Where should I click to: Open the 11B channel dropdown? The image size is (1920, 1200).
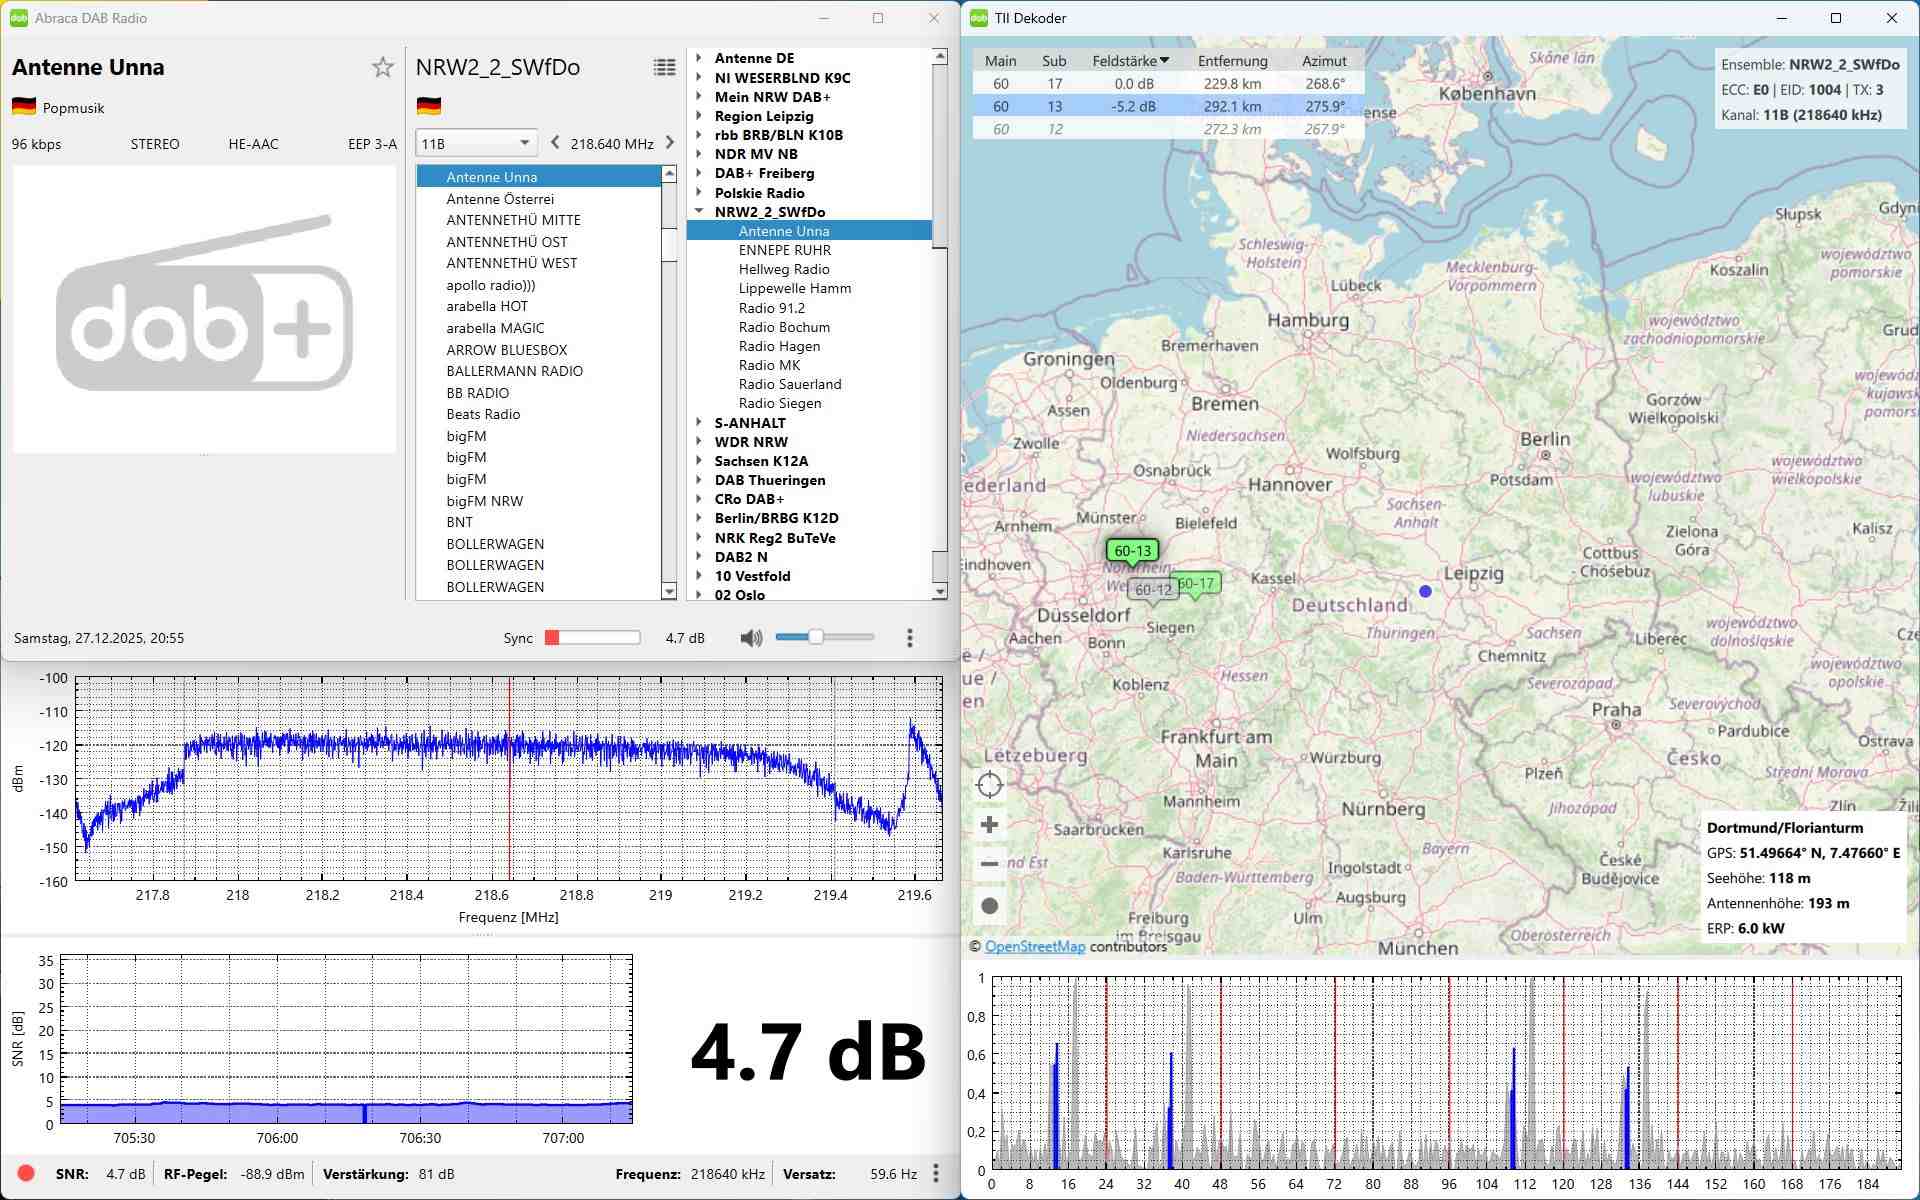[x=476, y=143]
